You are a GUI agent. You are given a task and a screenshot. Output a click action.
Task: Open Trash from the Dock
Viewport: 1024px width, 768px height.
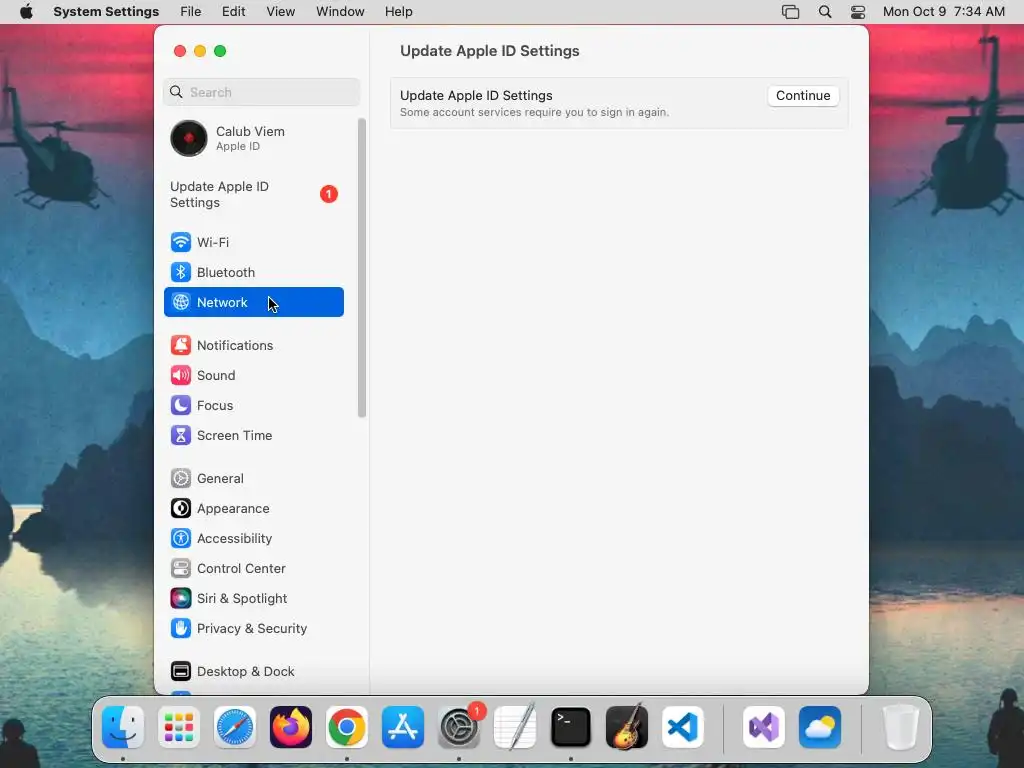click(x=901, y=727)
